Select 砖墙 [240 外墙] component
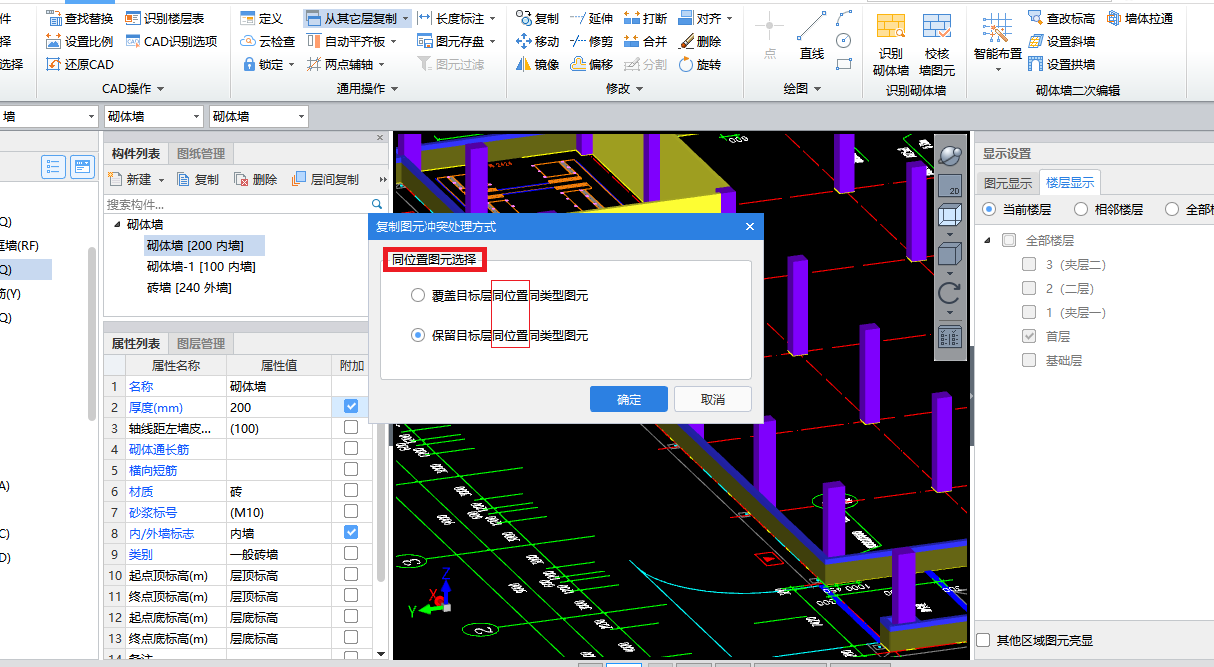The height and width of the screenshot is (667, 1214). [189, 288]
